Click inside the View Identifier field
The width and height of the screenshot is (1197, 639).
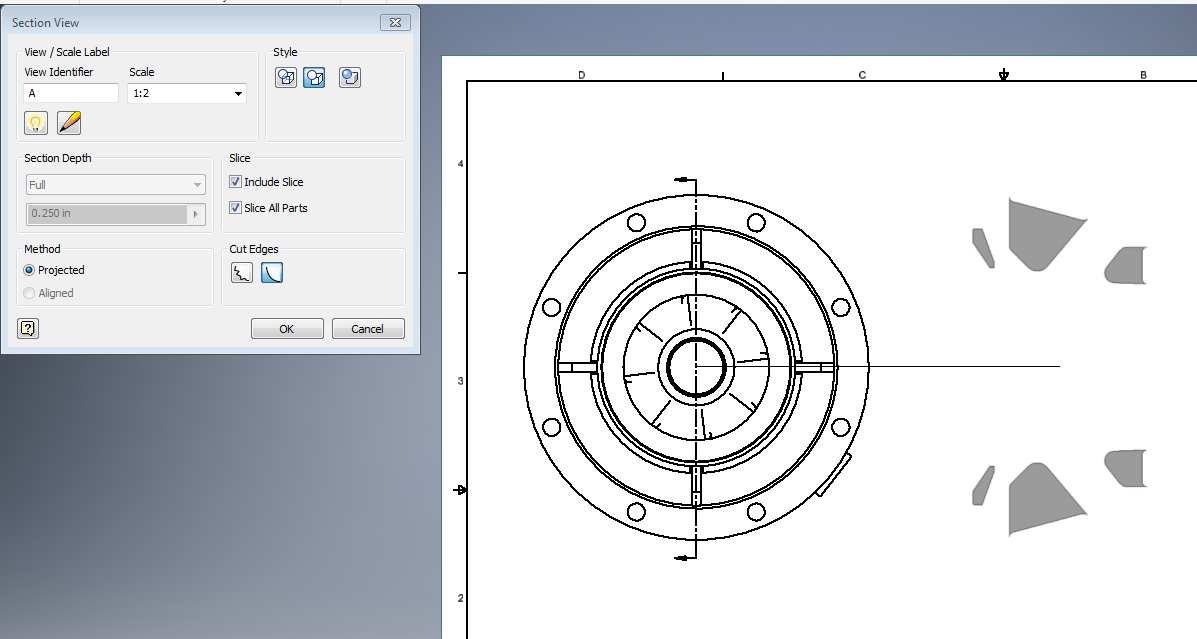click(x=70, y=92)
